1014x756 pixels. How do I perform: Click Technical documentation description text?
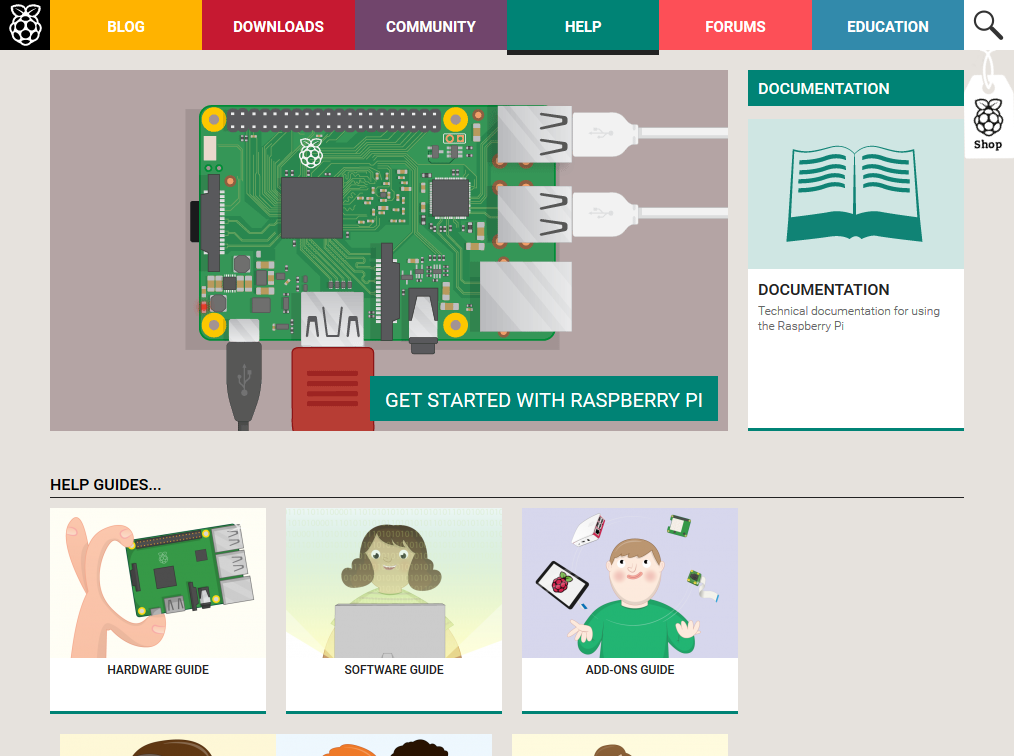(x=848, y=318)
